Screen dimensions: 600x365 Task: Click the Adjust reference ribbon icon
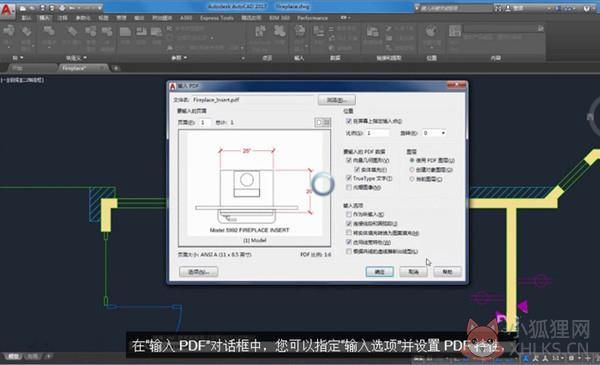point(156,31)
